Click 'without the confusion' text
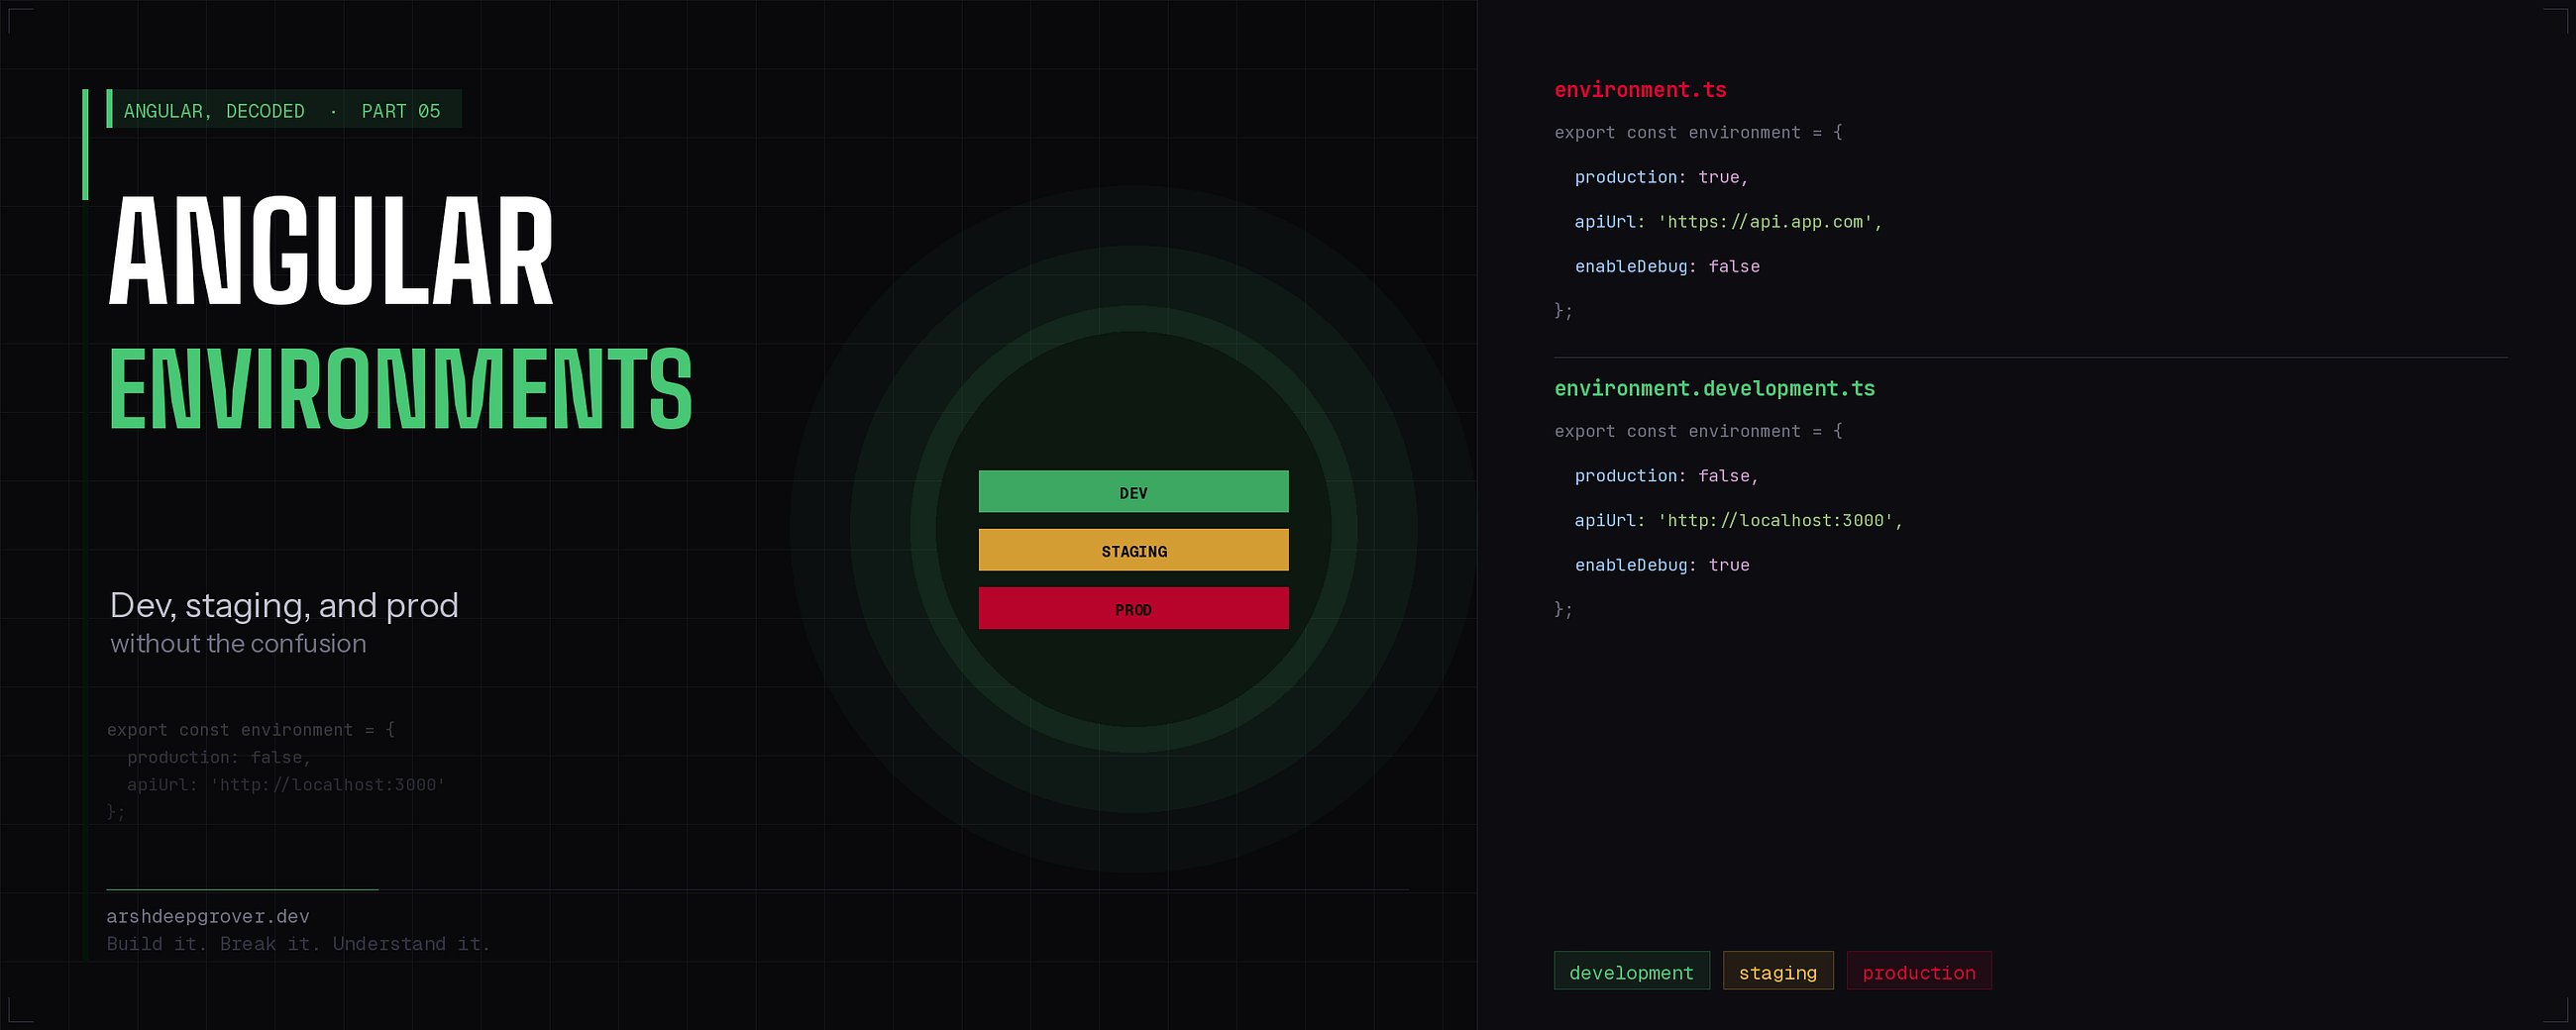The height and width of the screenshot is (1030, 2576). (238, 643)
